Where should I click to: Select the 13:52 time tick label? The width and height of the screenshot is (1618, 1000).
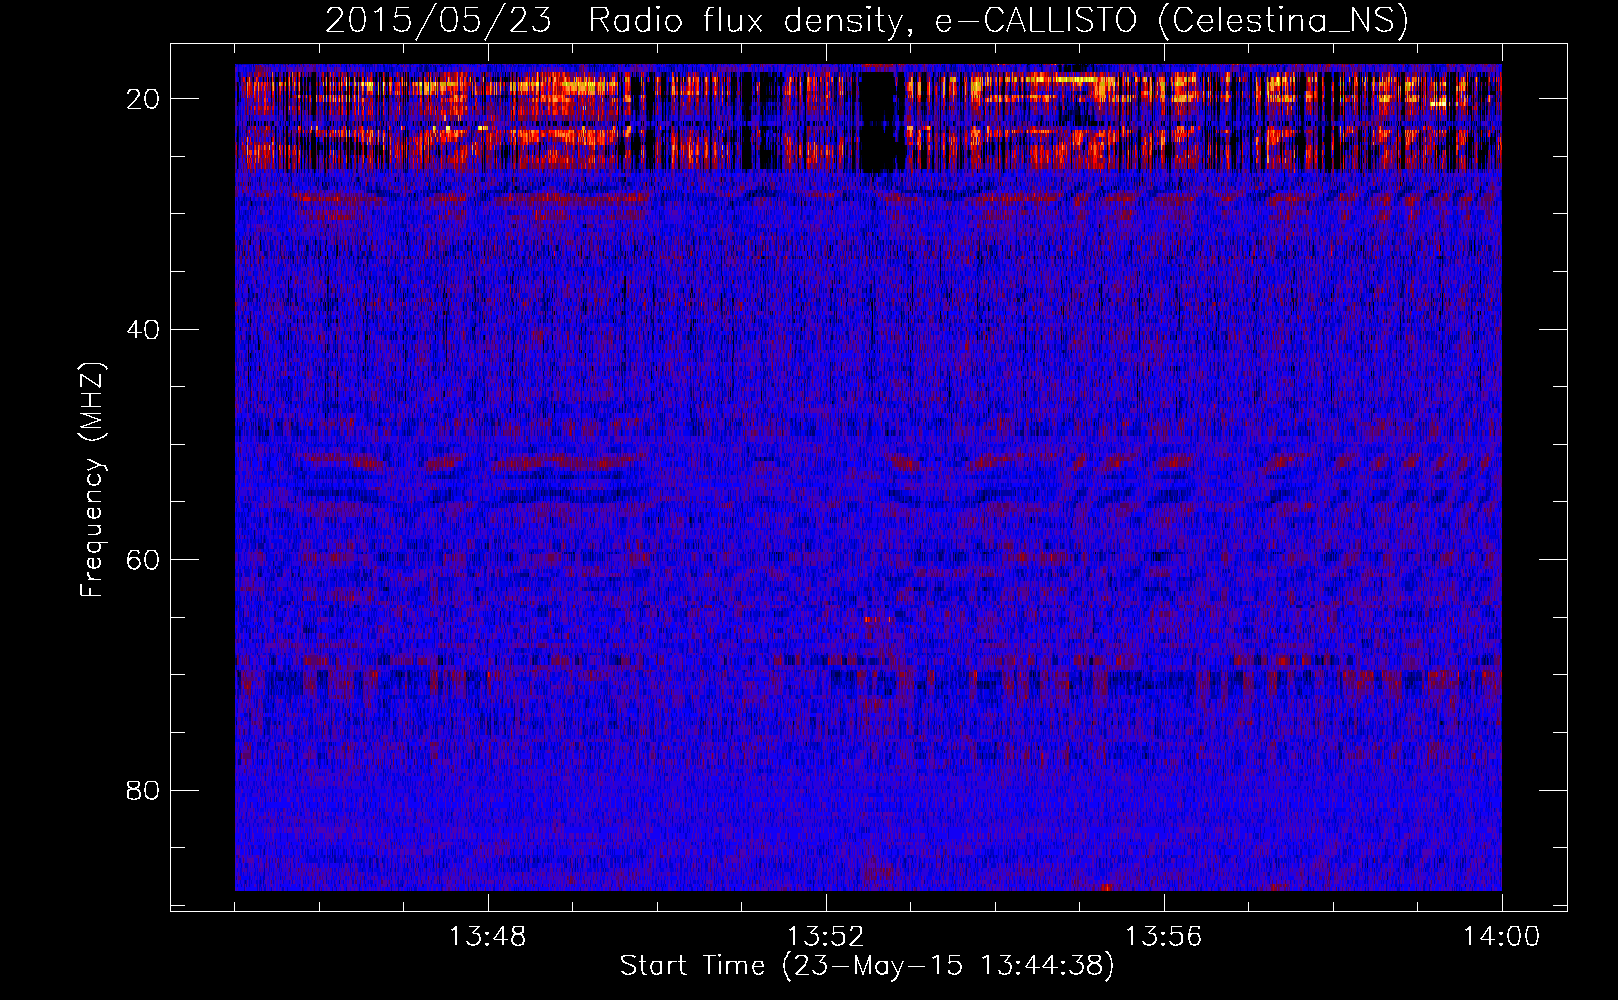click(x=826, y=937)
